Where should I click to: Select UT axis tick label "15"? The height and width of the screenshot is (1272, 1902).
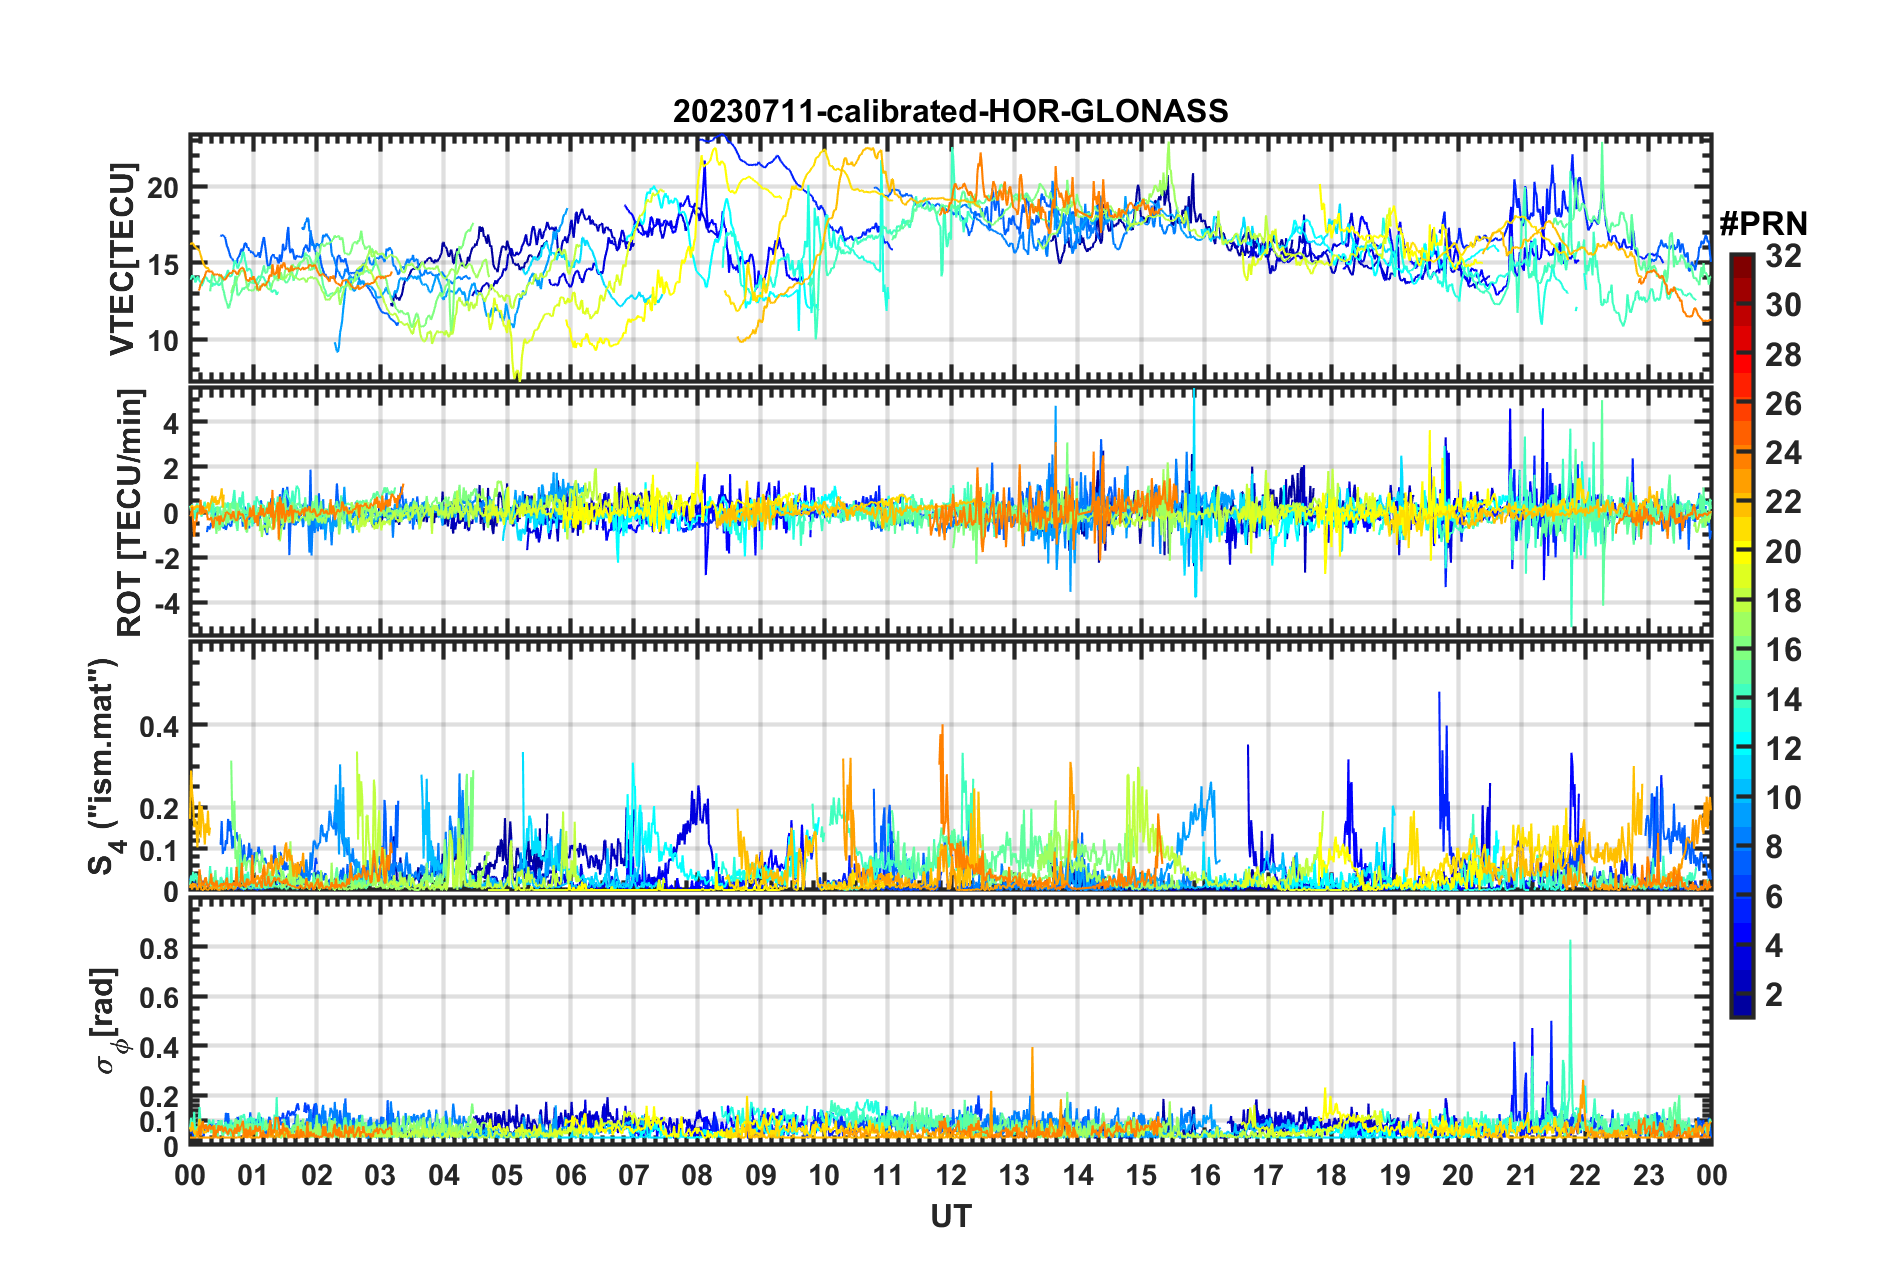(1141, 1175)
